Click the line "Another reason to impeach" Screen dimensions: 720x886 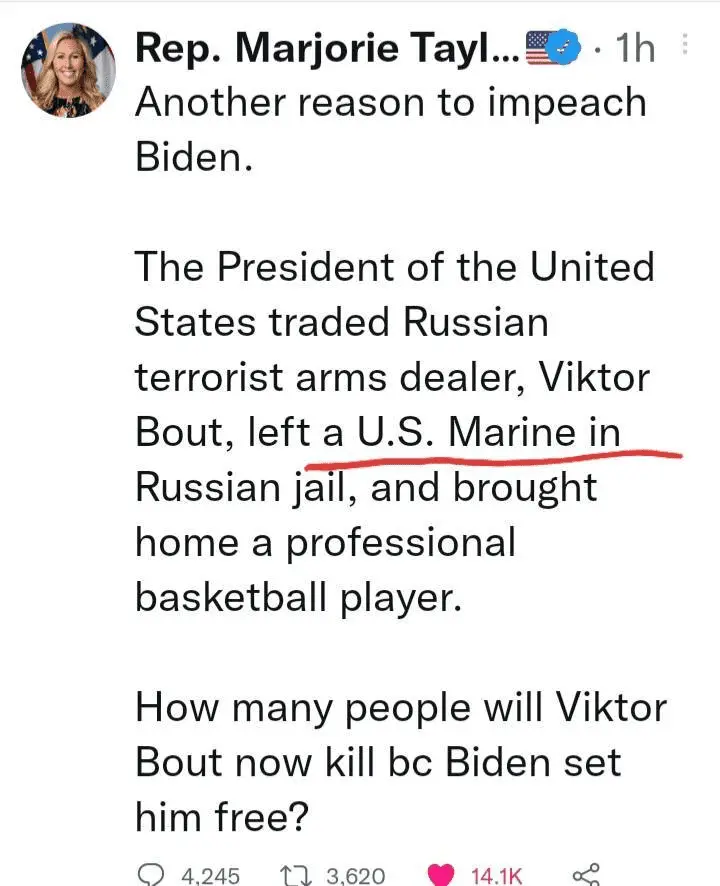(x=391, y=102)
